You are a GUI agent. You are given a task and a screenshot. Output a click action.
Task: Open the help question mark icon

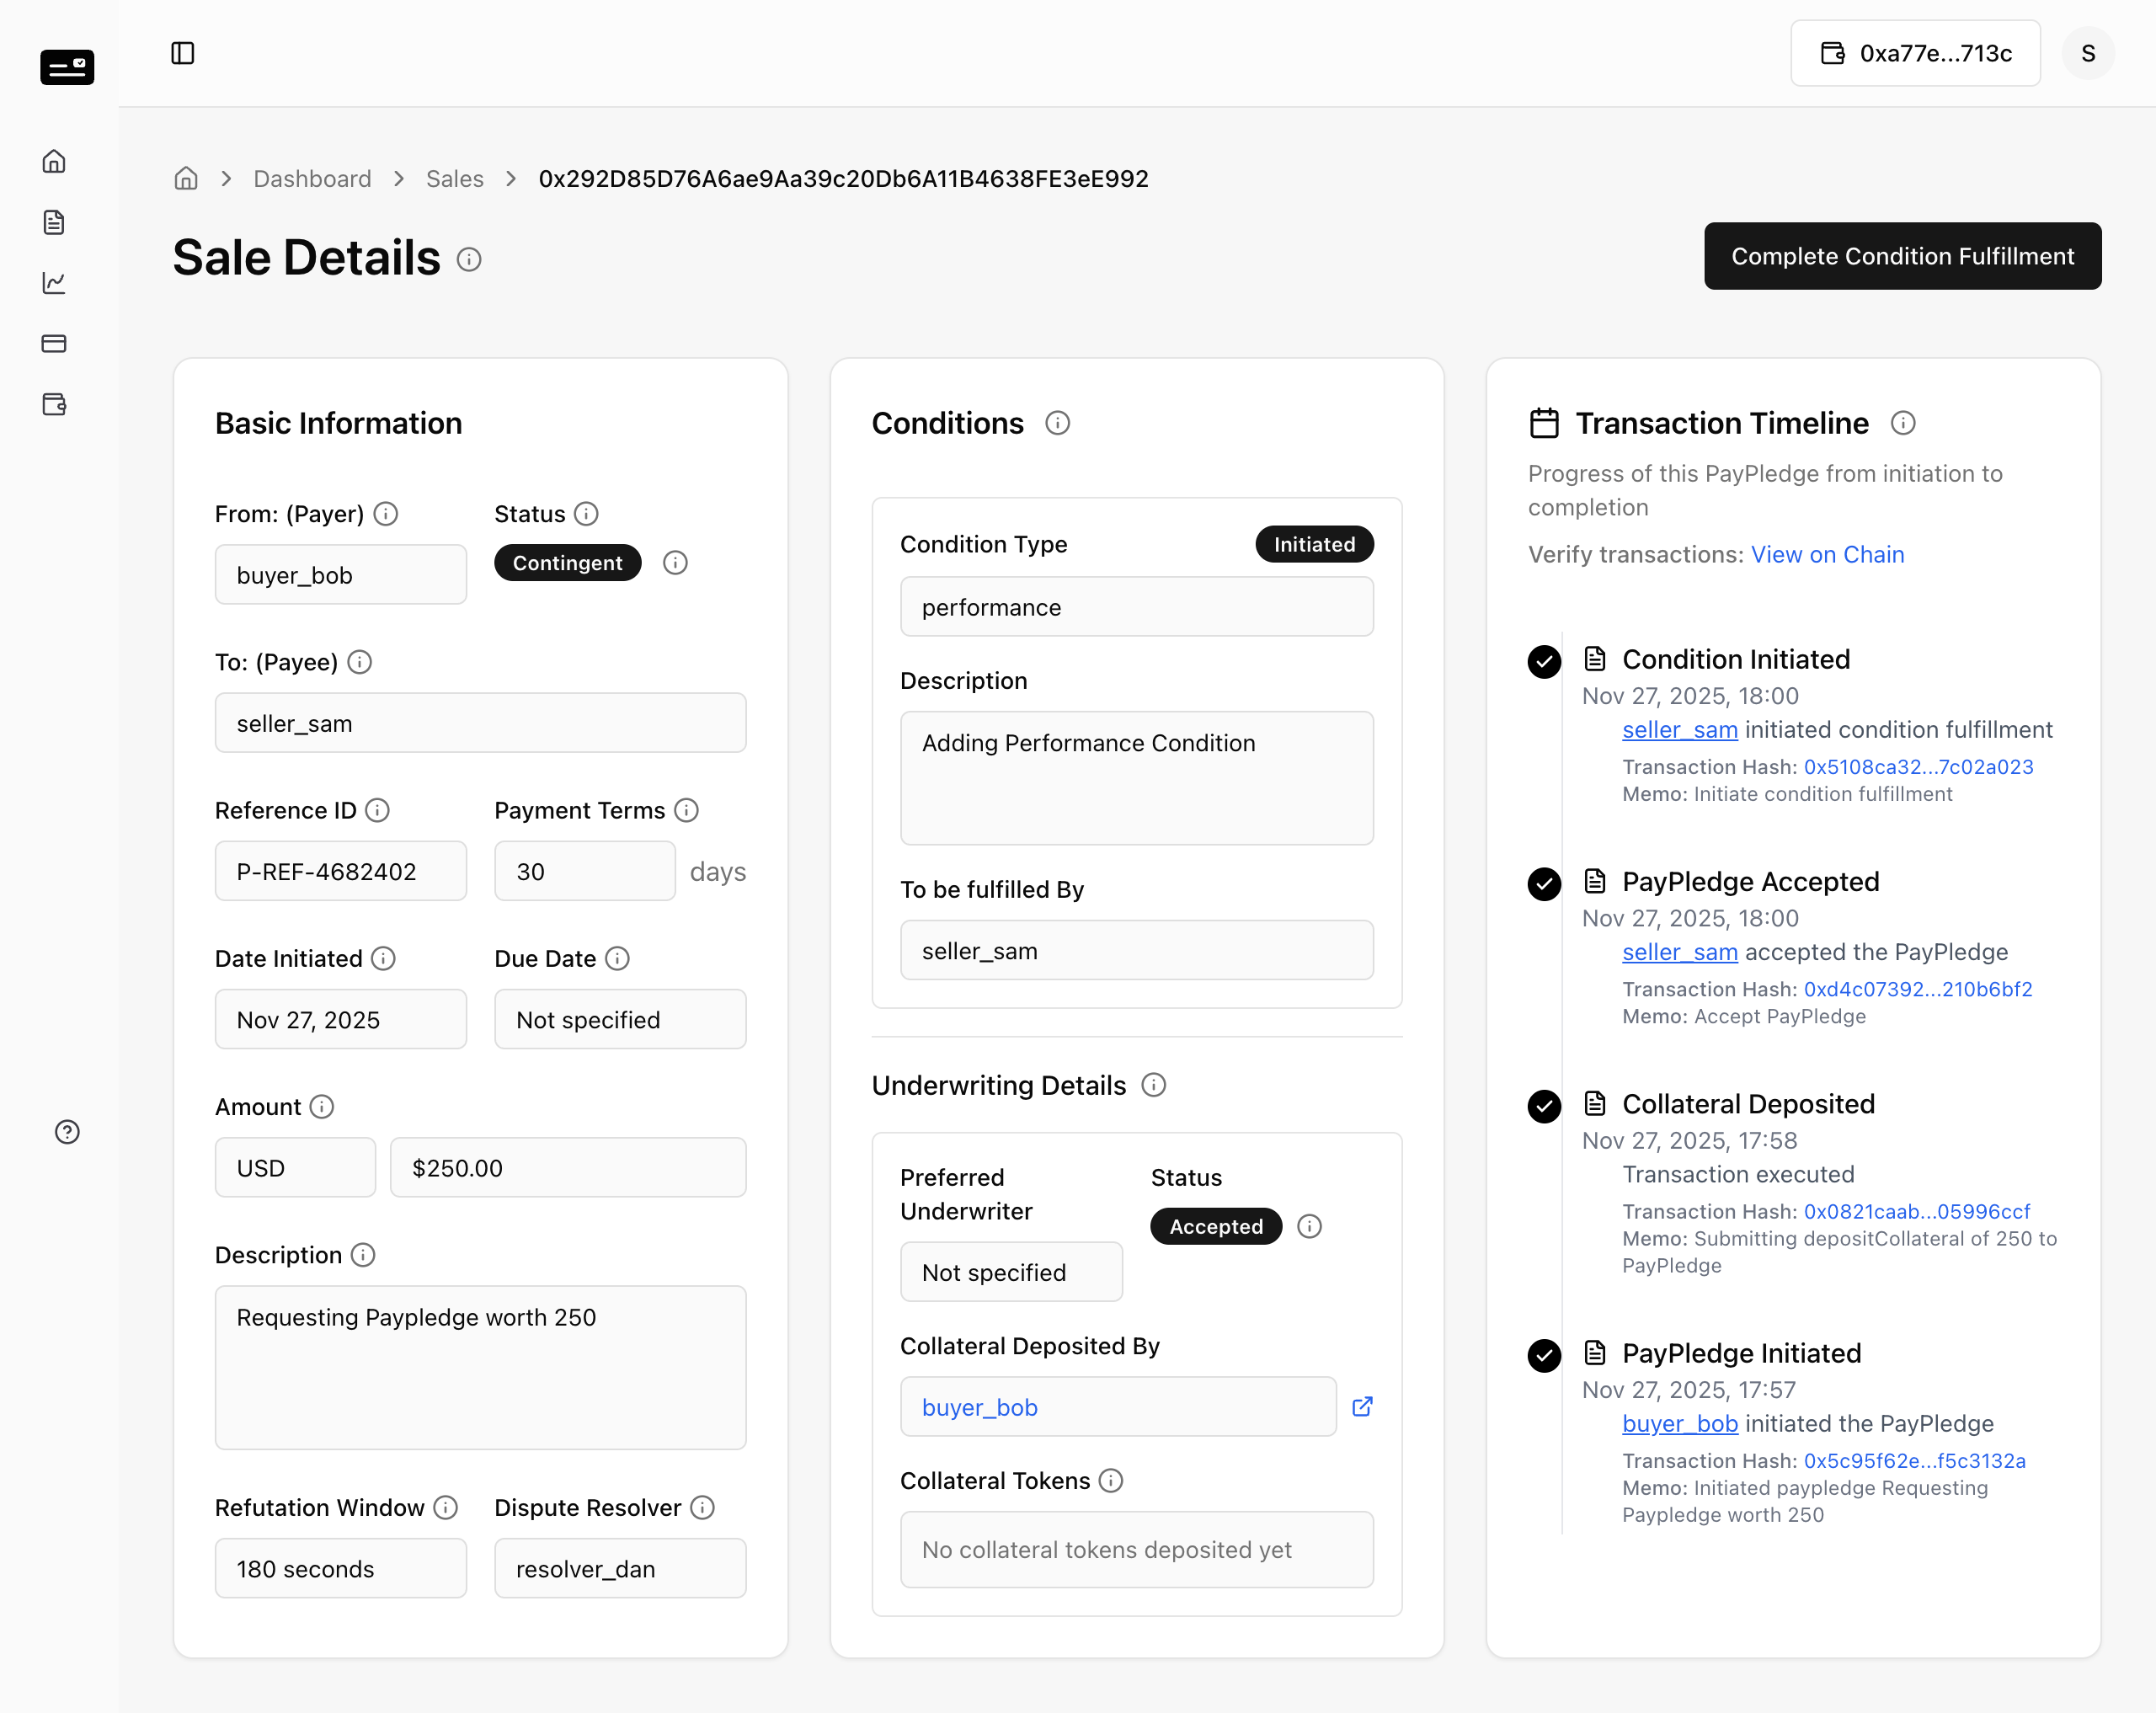[x=67, y=1132]
